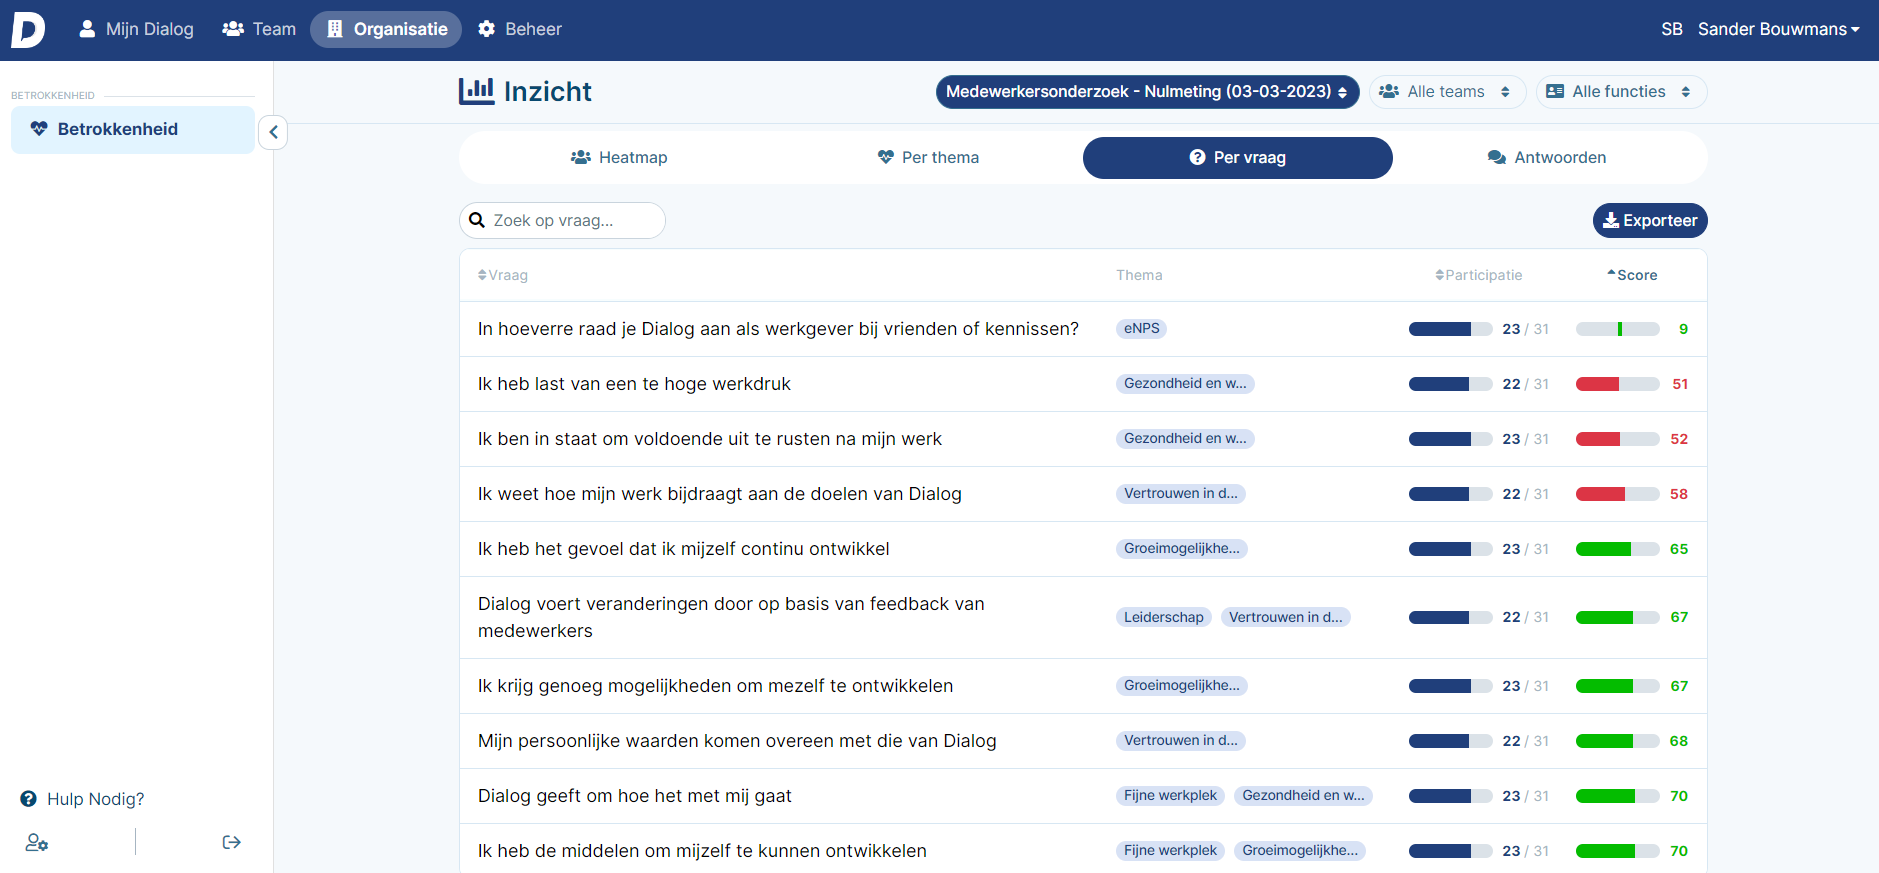This screenshot has height=873, width=1879.
Task: Click the Betrokkenheid heart icon
Action: [x=39, y=129]
